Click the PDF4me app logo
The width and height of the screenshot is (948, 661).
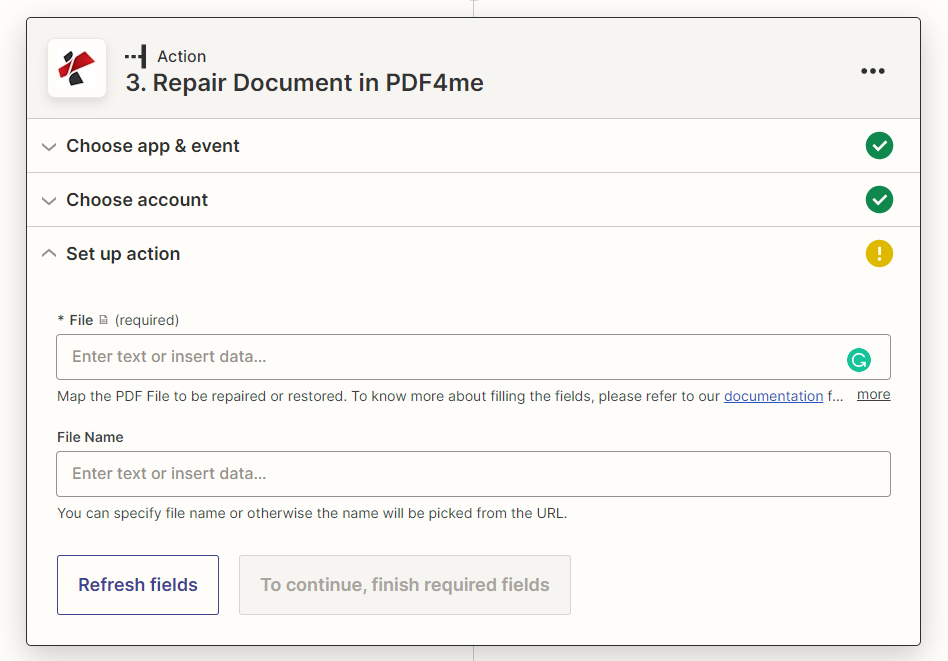click(77, 68)
